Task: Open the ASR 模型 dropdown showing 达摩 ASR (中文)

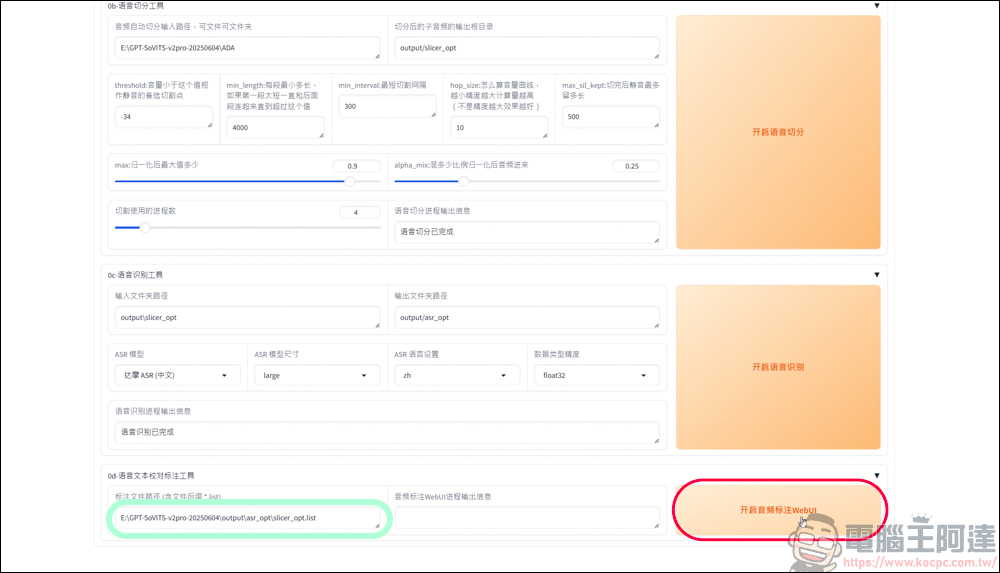Action: coord(177,375)
